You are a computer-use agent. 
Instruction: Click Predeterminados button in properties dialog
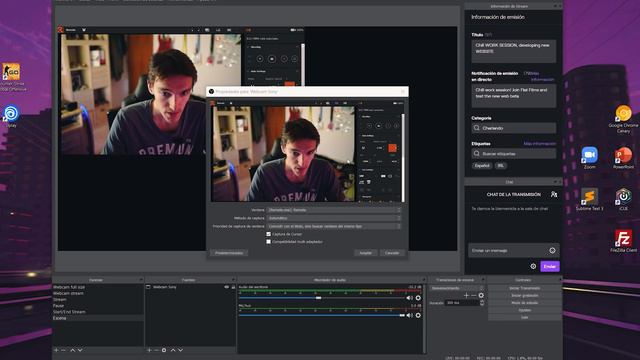click(x=229, y=253)
